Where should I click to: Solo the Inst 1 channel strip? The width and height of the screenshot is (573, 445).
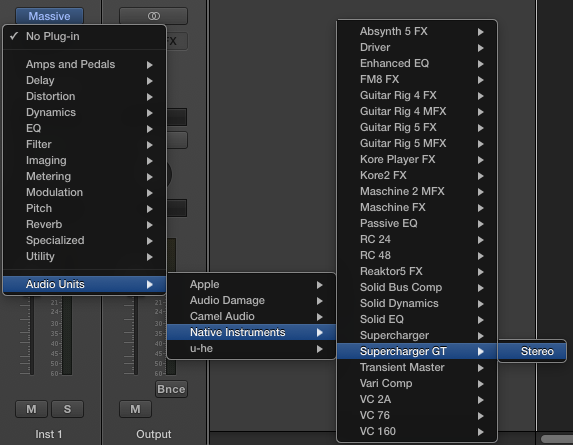tap(67, 409)
